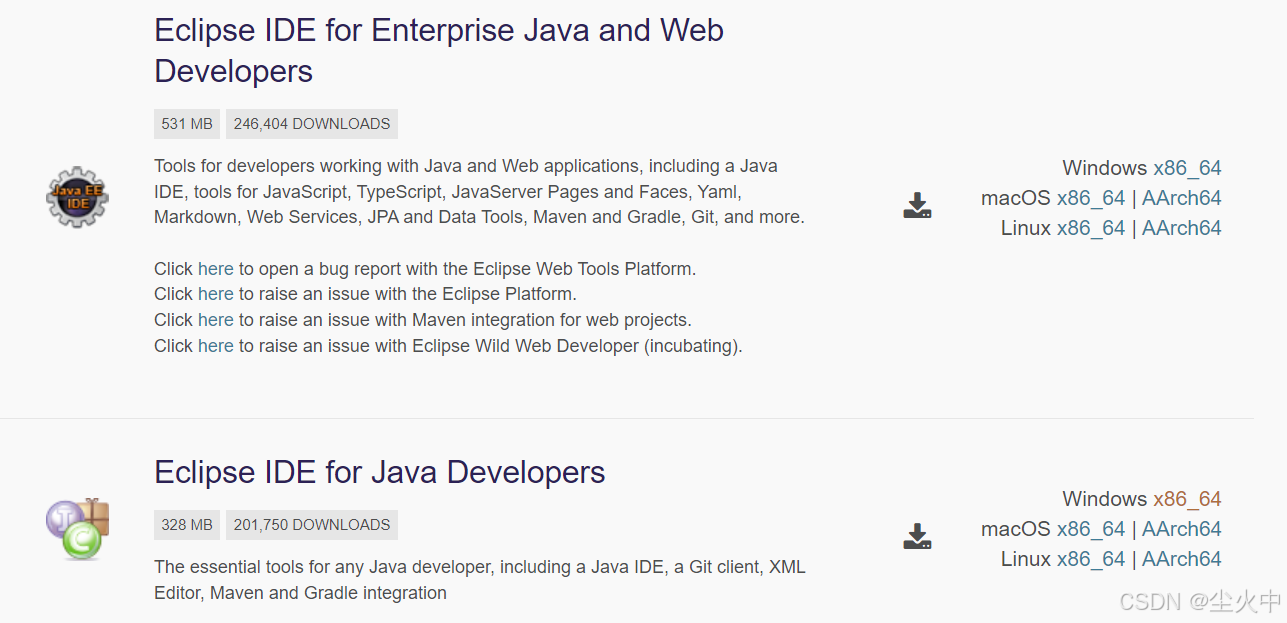Viewport: 1287px width, 623px height.
Task: Click the Java EE IDE gear icon
Action: tap(77, 197)
